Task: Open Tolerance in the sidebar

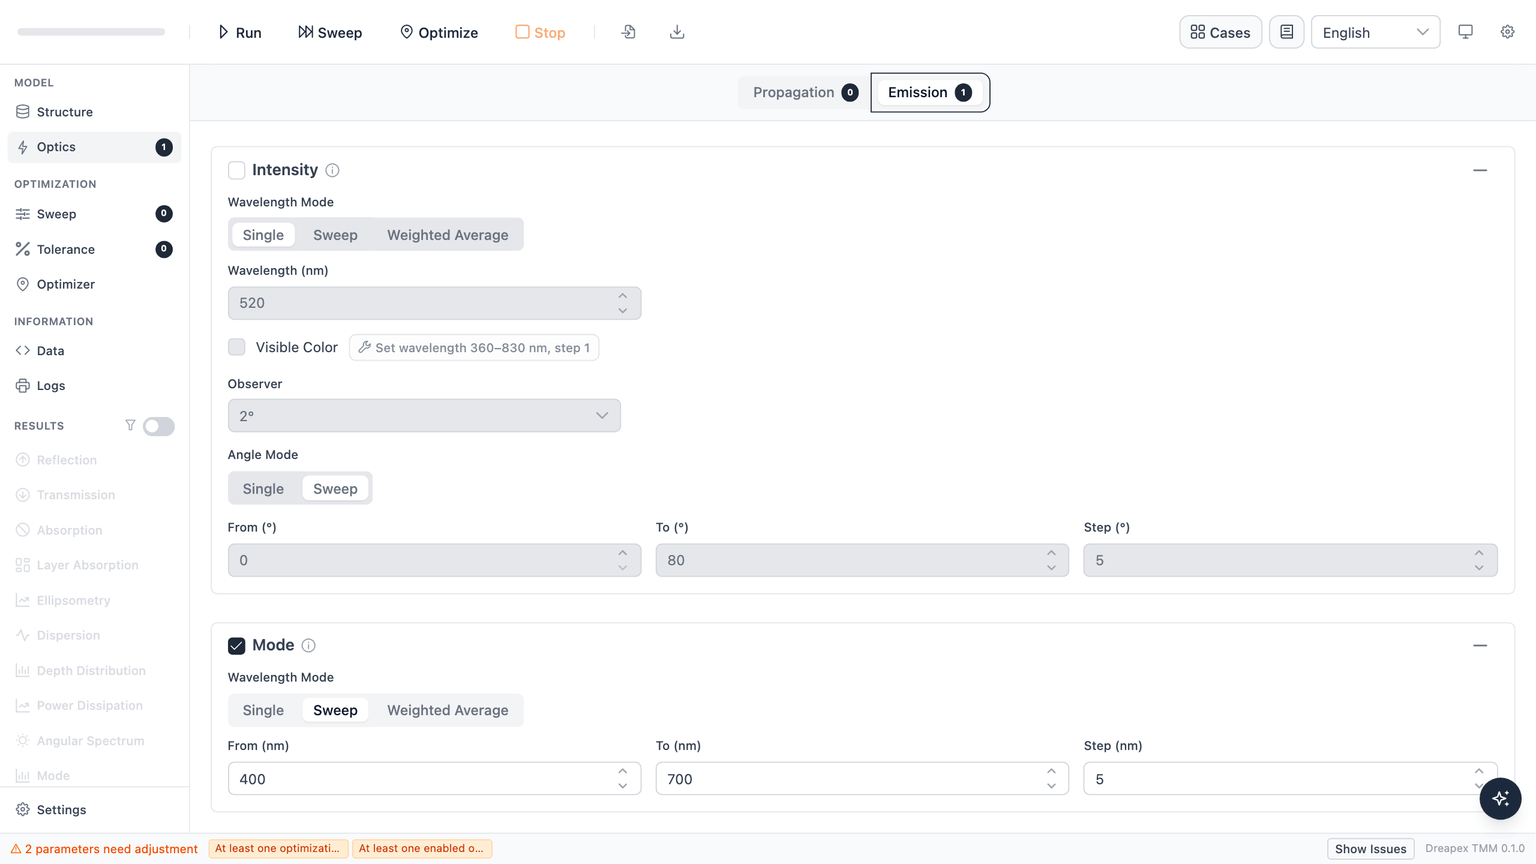Action: [x=94, y=249]
